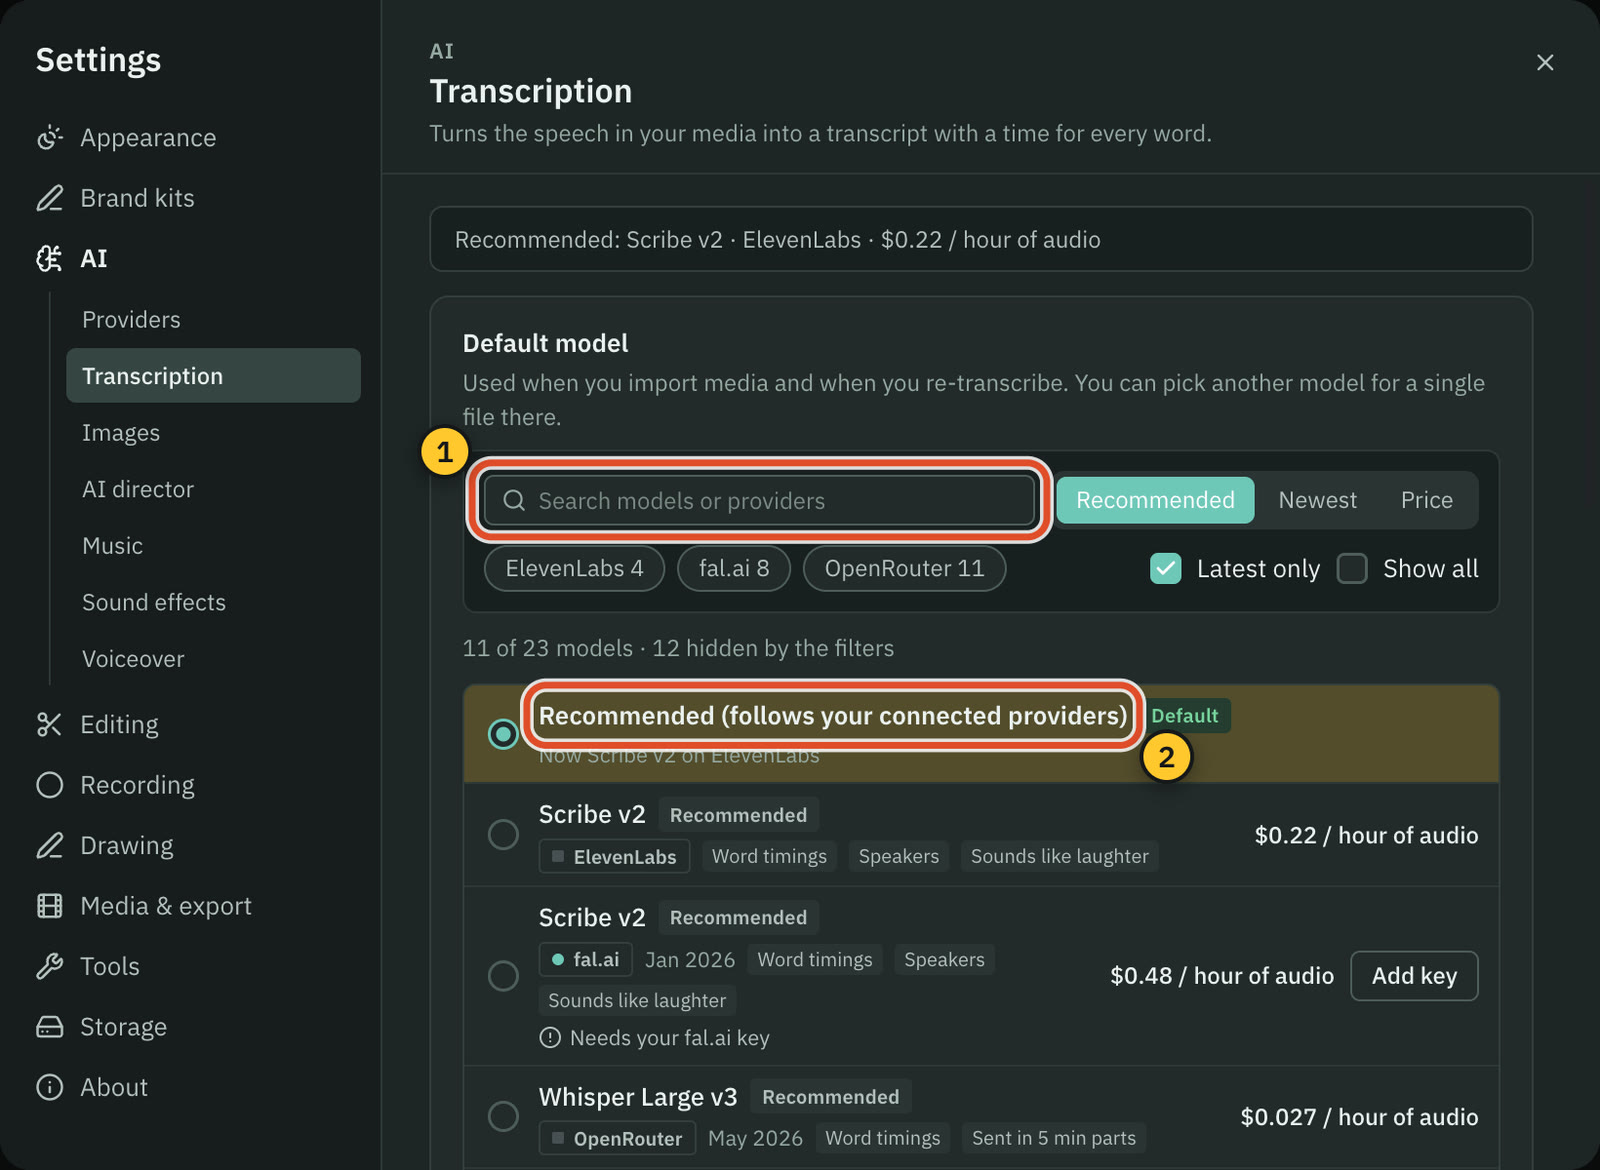Click the "Sent in 5 min parts" tag
This screenshot has height=1170, width=1600.
[1054, 1138]
